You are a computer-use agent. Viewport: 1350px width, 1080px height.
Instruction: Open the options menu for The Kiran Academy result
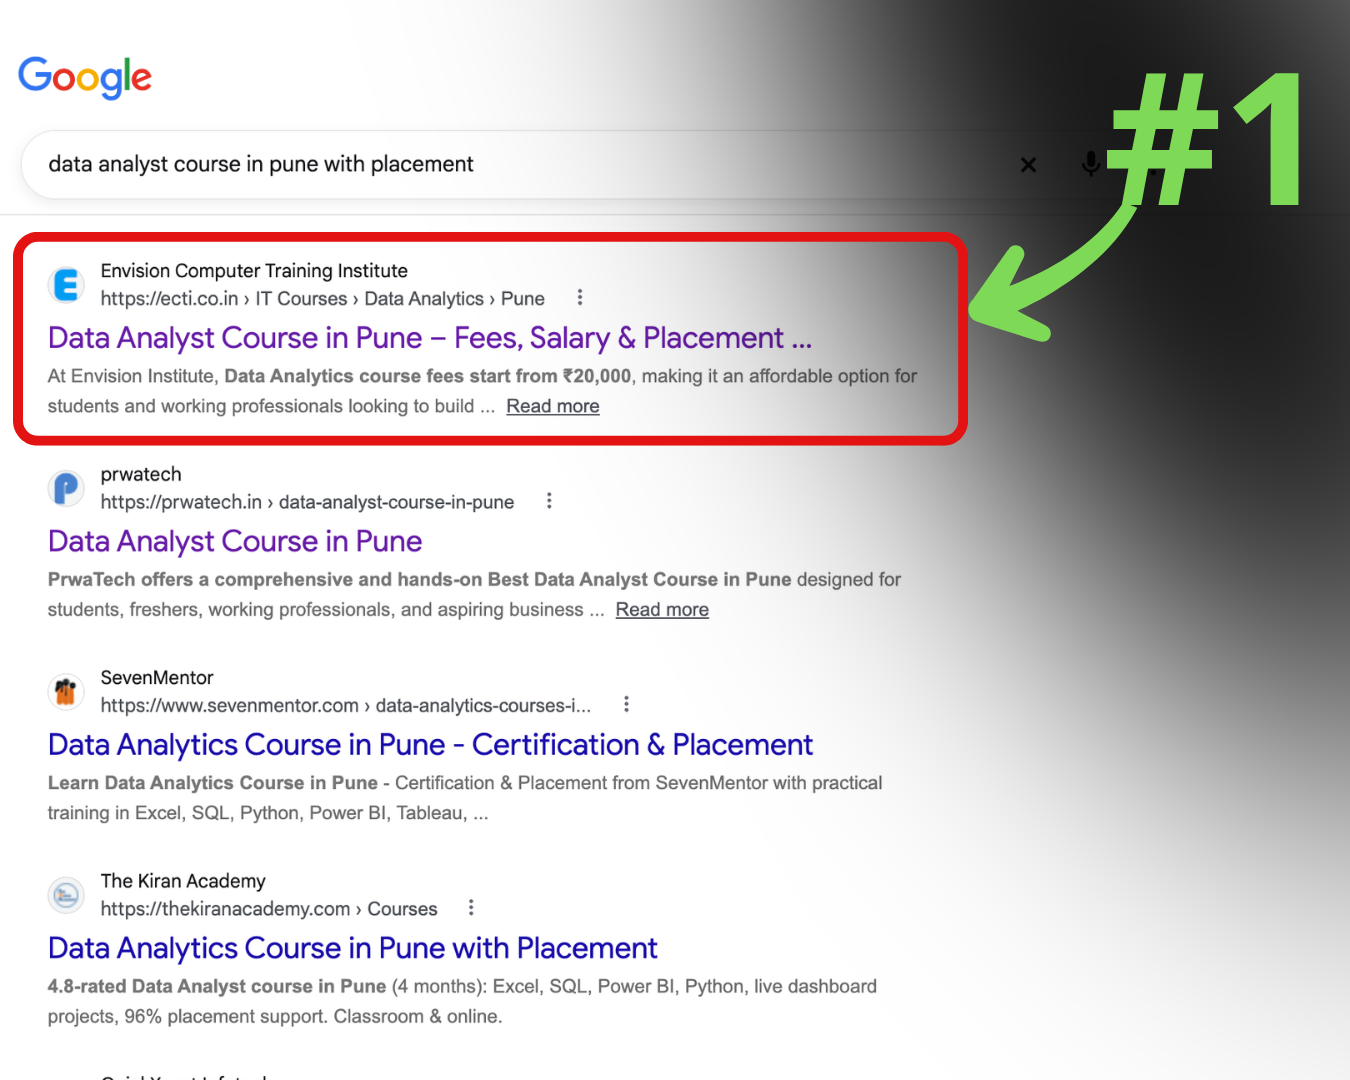(471, 908)
